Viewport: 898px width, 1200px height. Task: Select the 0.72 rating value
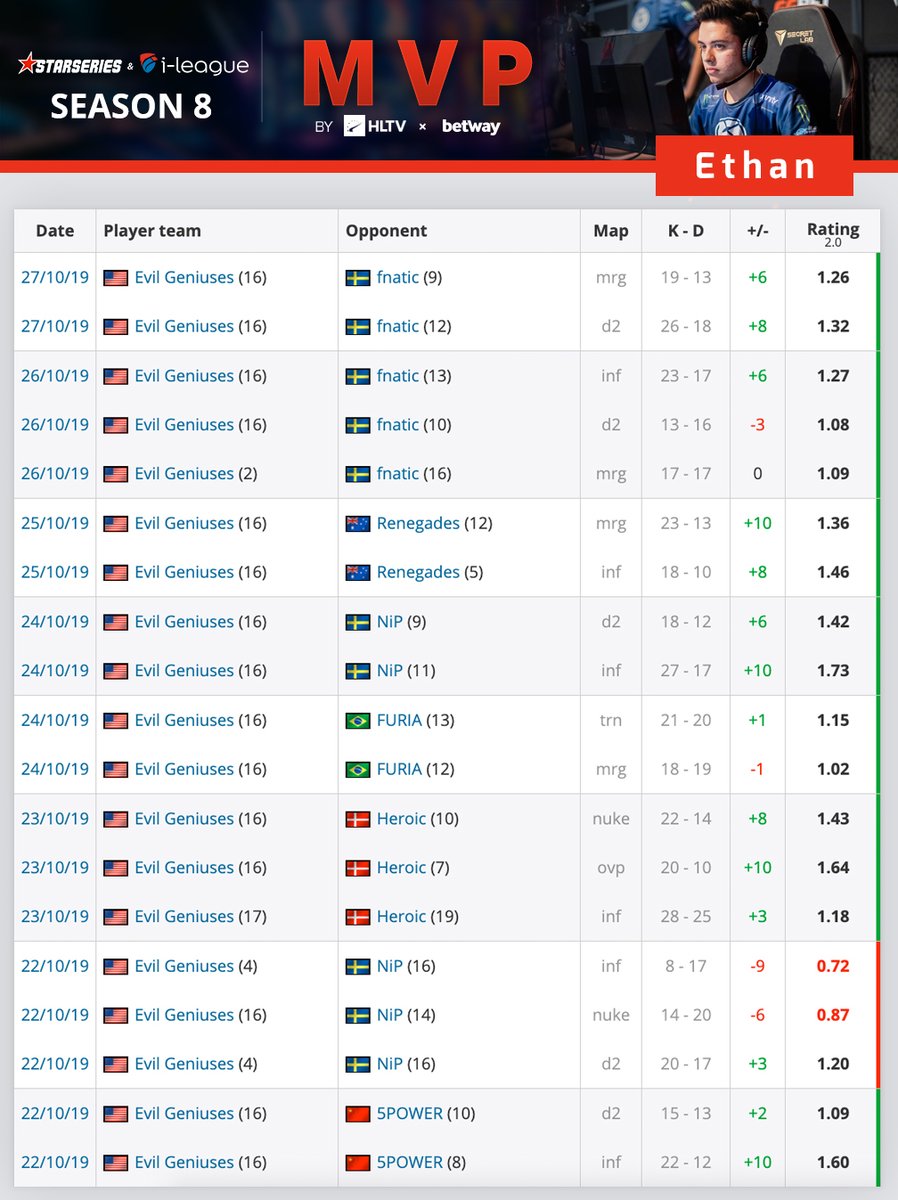[x=833, y=966]
